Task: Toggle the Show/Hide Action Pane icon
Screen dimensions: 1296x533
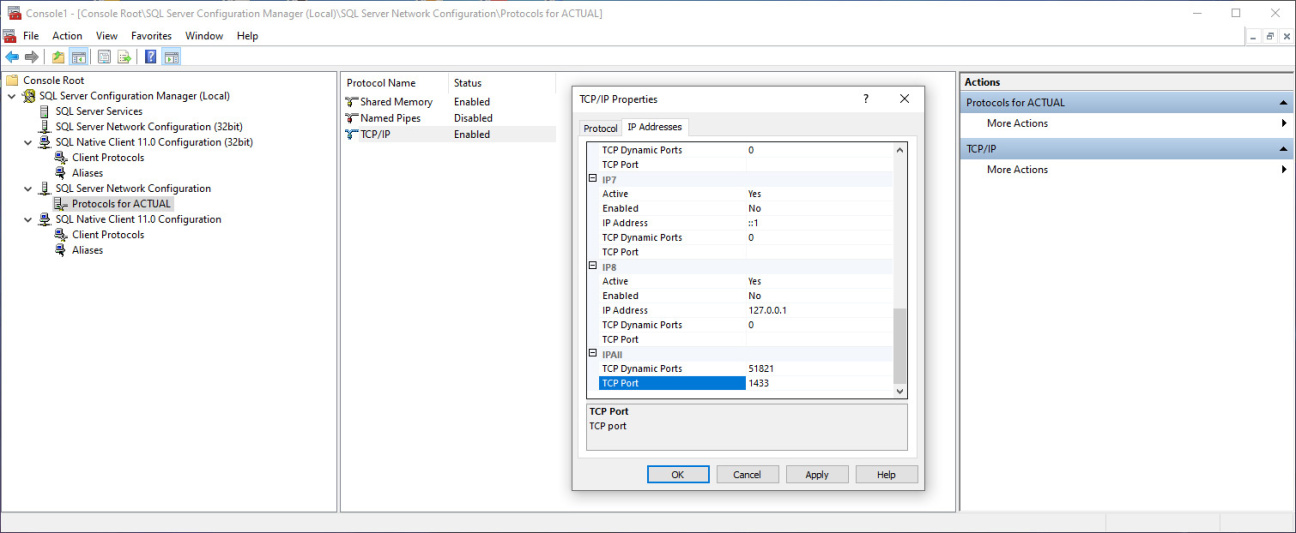Action: click(x=171, y=57)
